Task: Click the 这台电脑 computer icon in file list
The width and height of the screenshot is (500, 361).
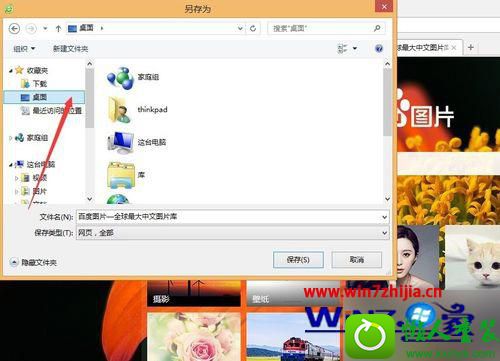Action: point(120,143)
